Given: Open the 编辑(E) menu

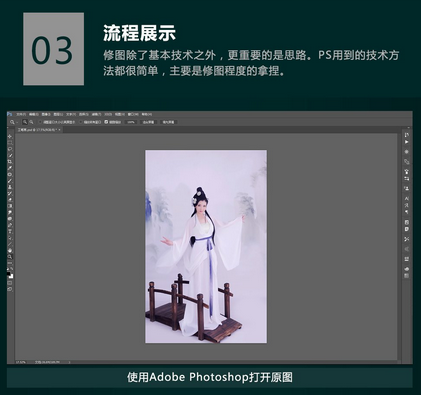Looking at the screenshot, I should click(33, 114).
